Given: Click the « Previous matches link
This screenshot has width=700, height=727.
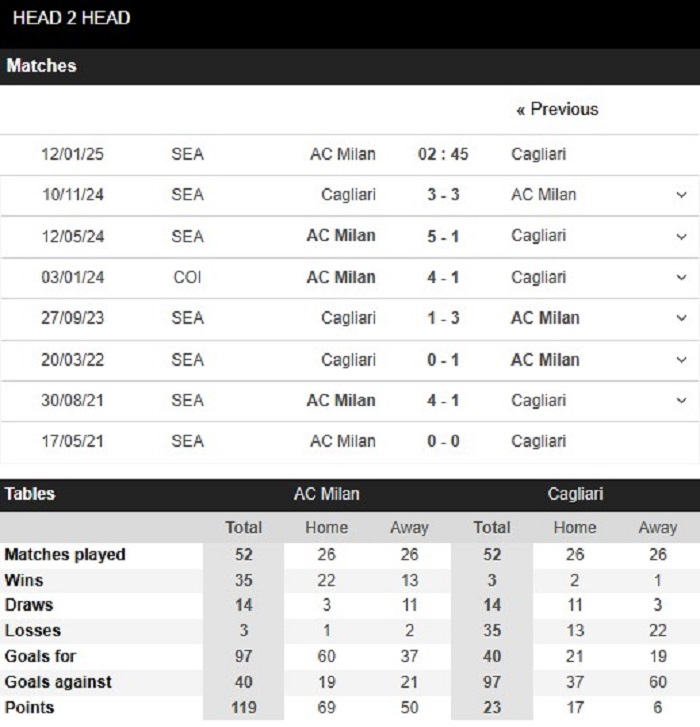Looking at the screenshot, I should [x=557, y=109].
